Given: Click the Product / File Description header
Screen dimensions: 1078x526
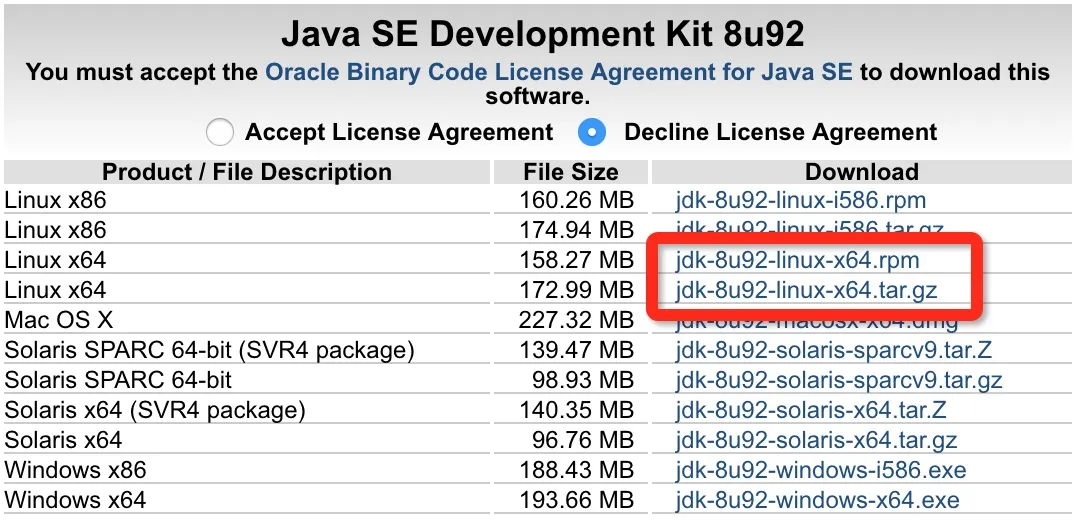Looking at the screenshot, I should (x=247, y=172).
